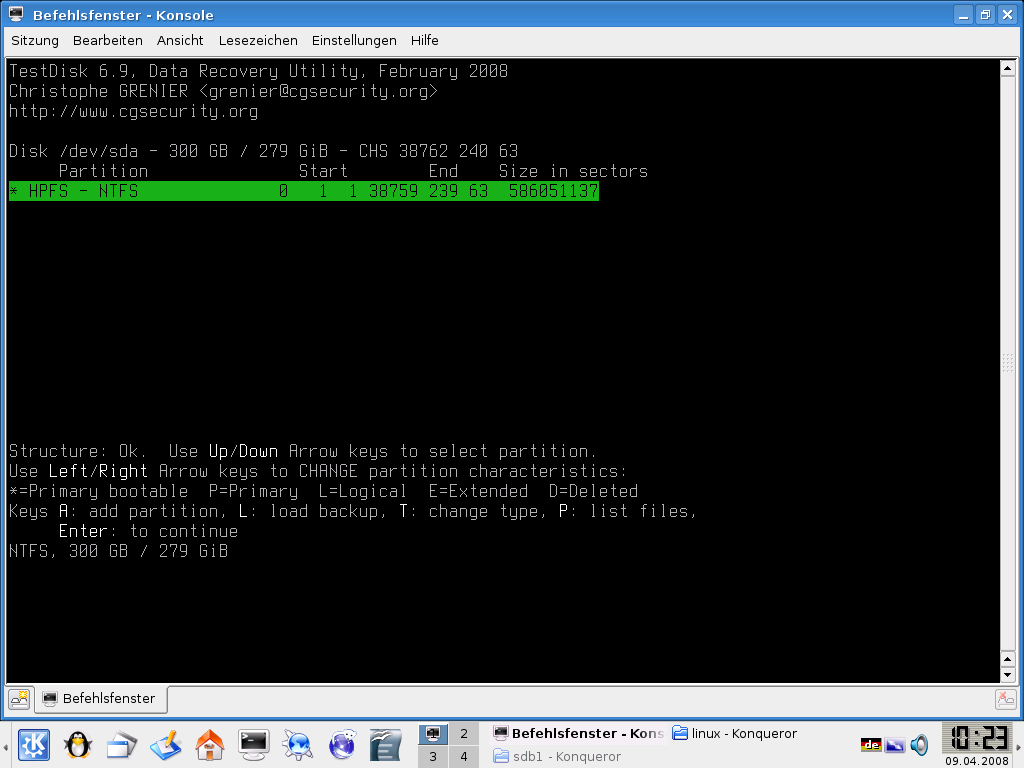Click the 'Size in sectors' column header
The height and width of the screenshot is (768, 1024).
point(573,171)
